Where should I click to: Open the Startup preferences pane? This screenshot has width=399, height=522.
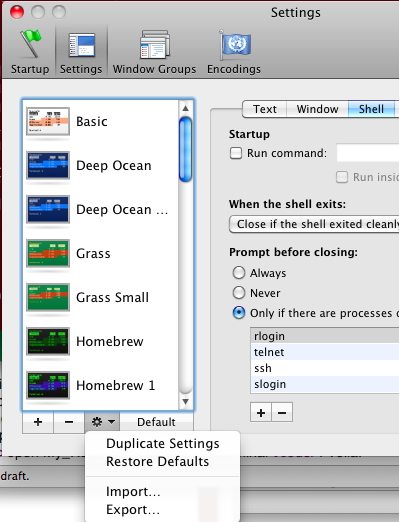click(x=30, y=52)
